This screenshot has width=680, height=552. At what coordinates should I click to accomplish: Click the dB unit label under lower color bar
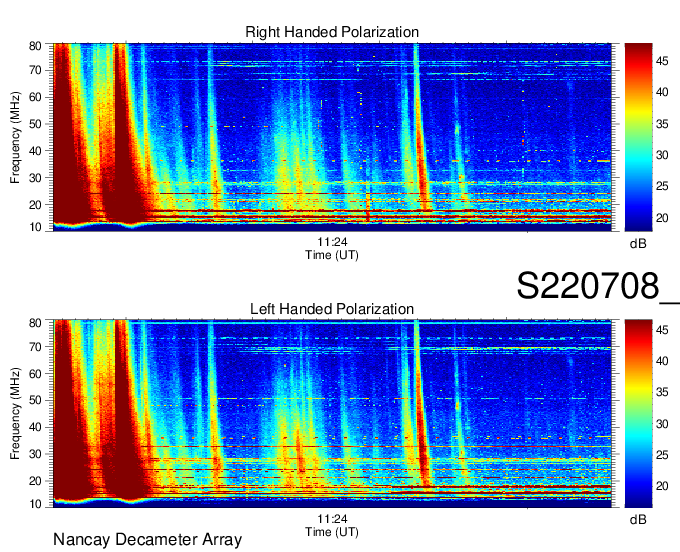click(638, 519)
